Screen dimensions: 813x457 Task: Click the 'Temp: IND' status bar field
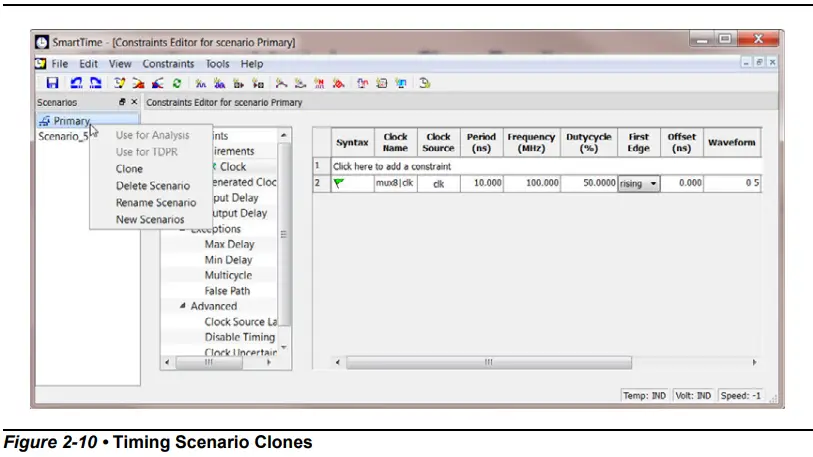[x=644, y=396]
